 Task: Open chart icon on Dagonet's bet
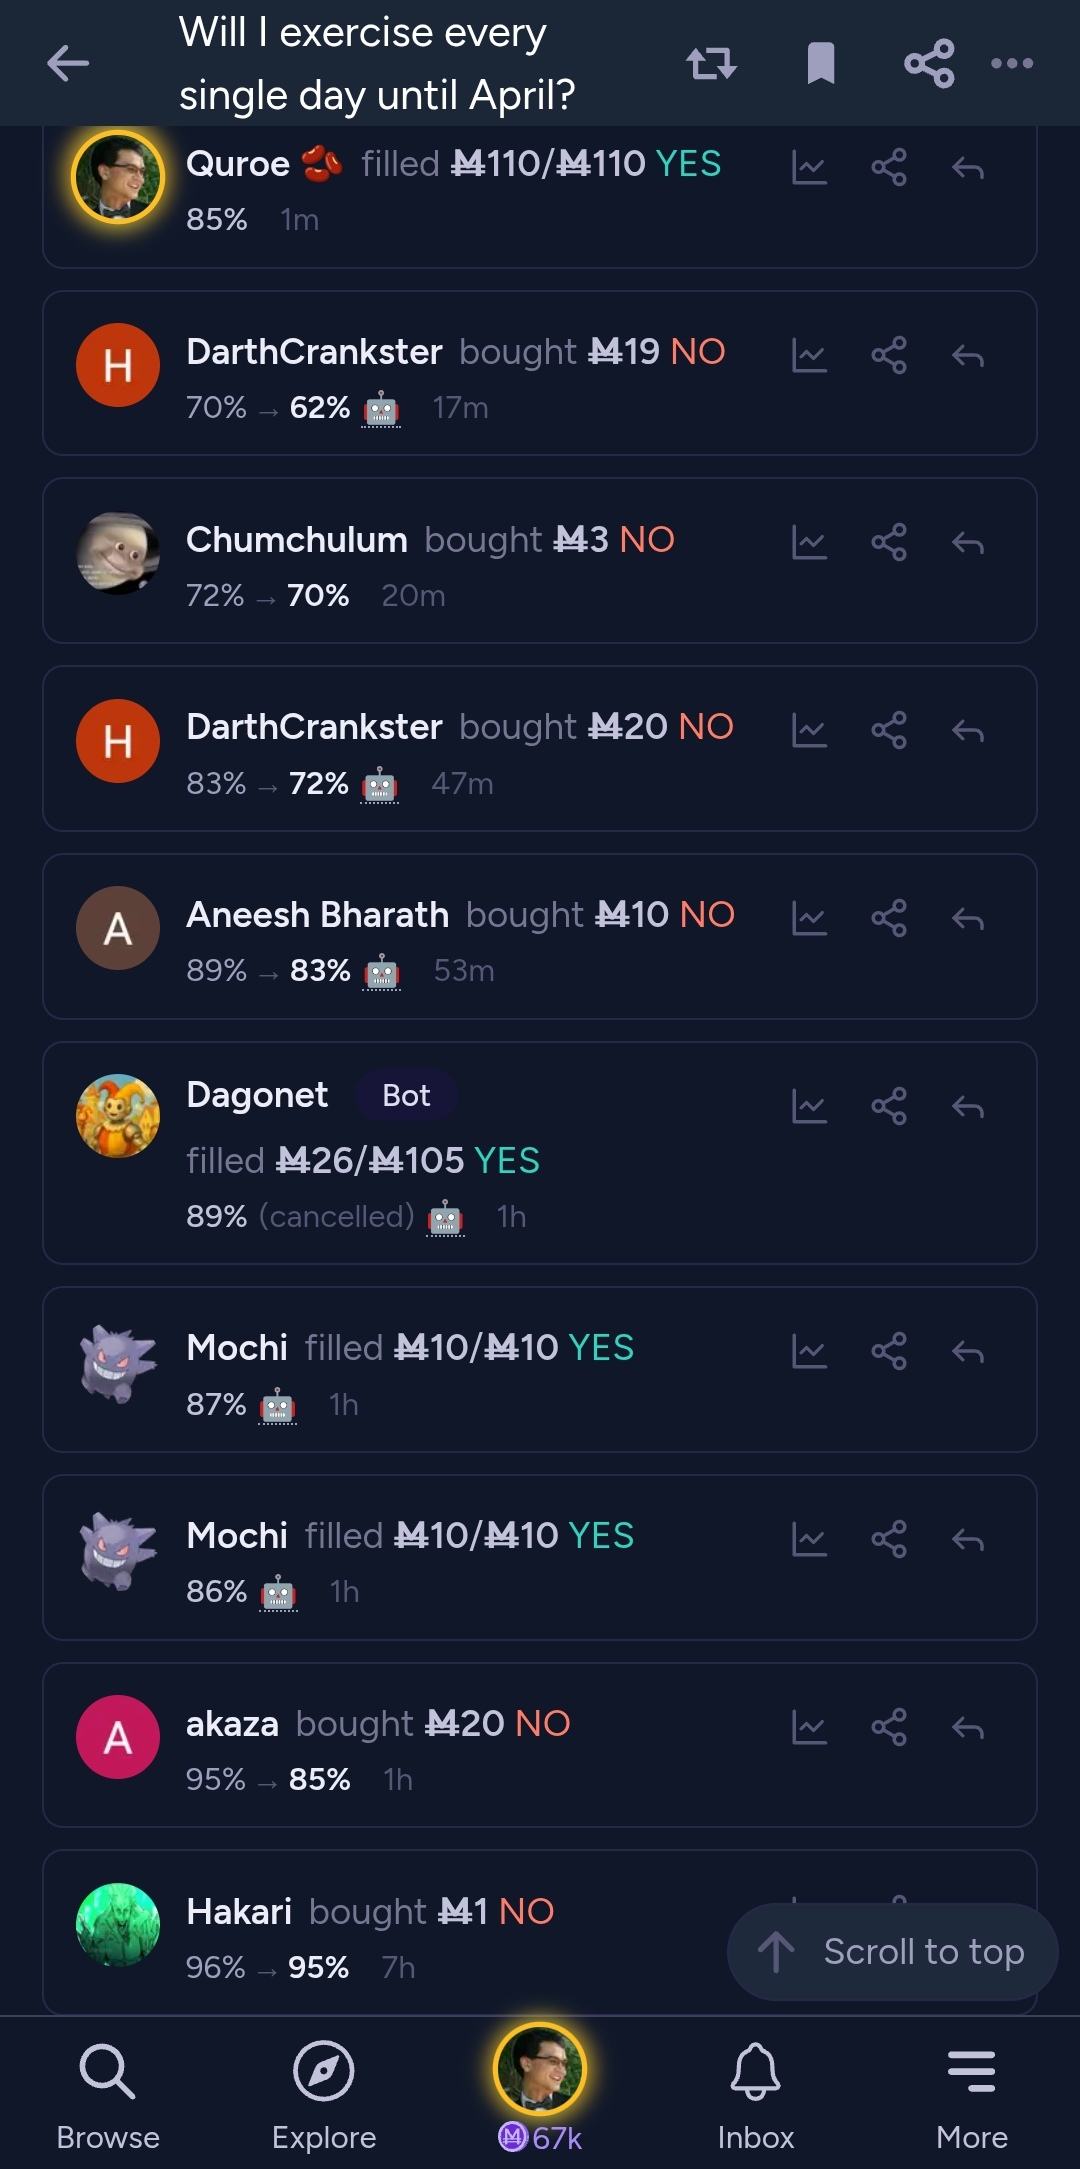pyautogui.click(x=809, y=1106)
